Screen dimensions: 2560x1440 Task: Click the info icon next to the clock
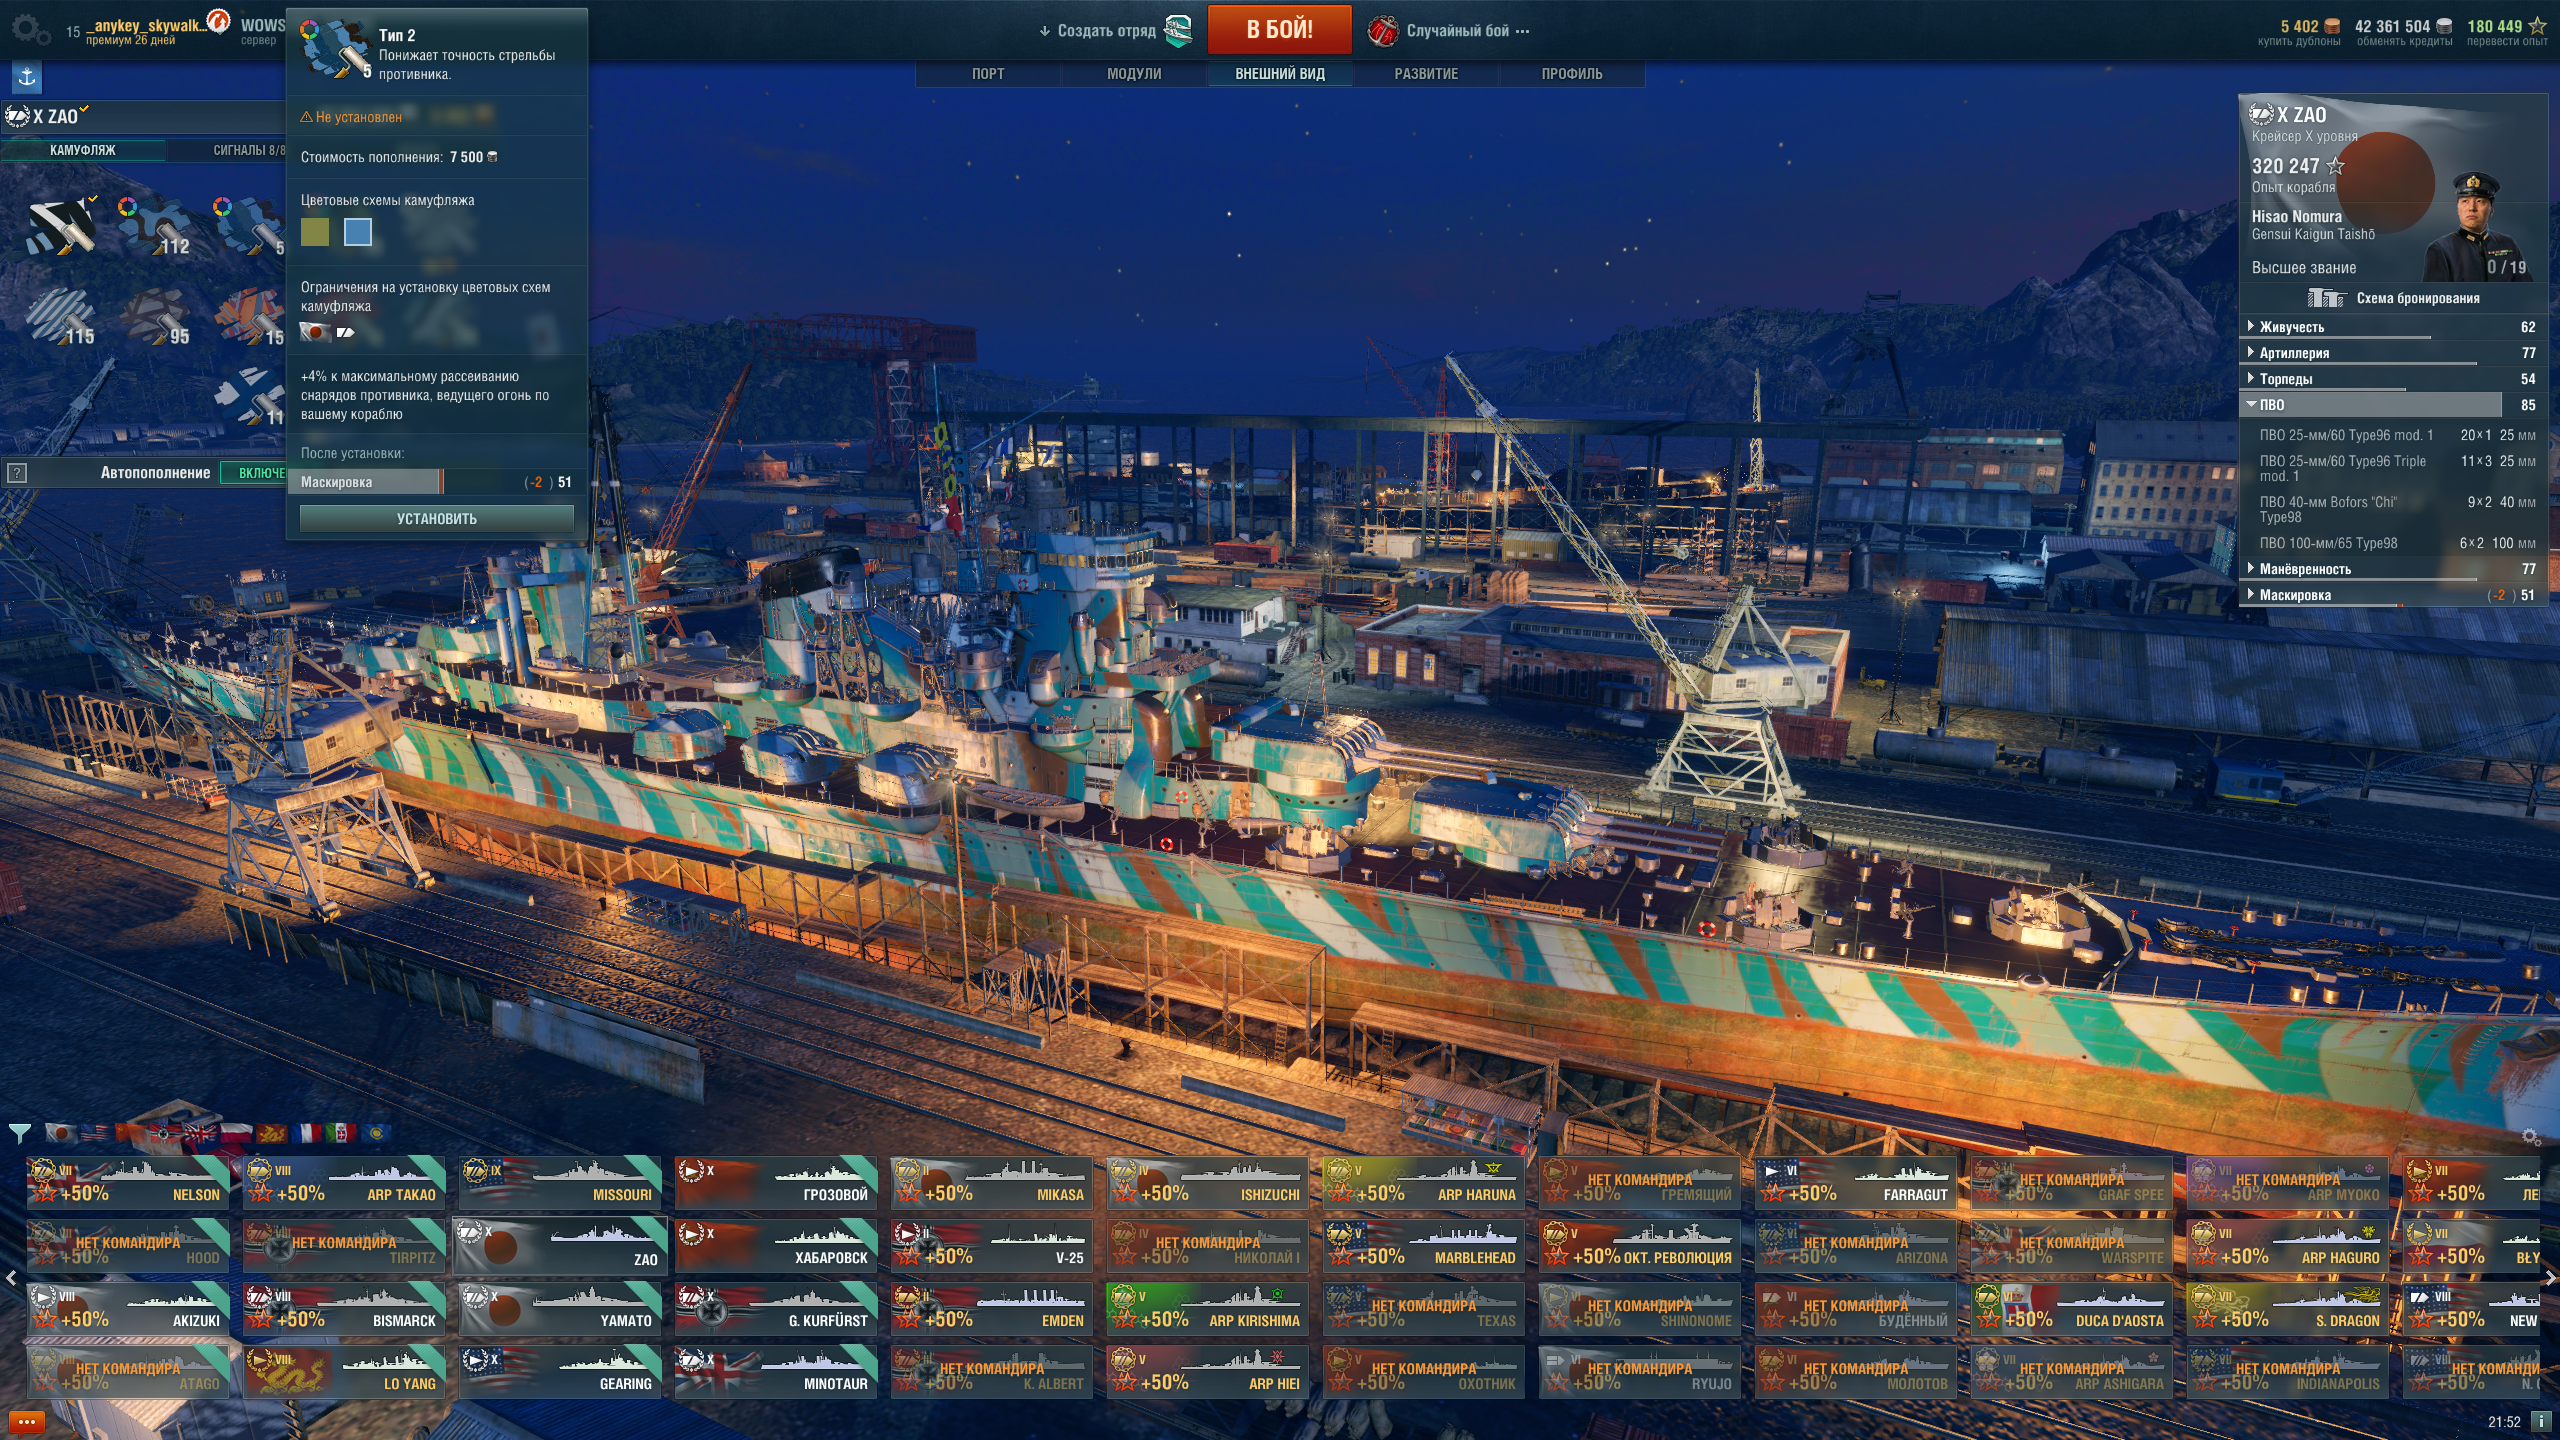pos(2540,1421)
